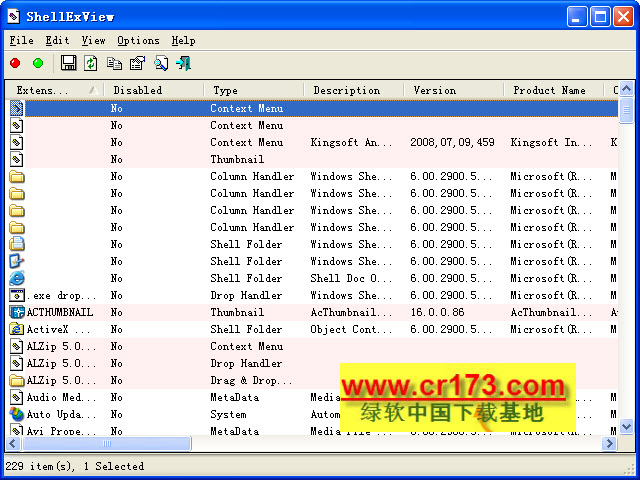Select the 'Audio Med...' row name

tap(62, 397)
